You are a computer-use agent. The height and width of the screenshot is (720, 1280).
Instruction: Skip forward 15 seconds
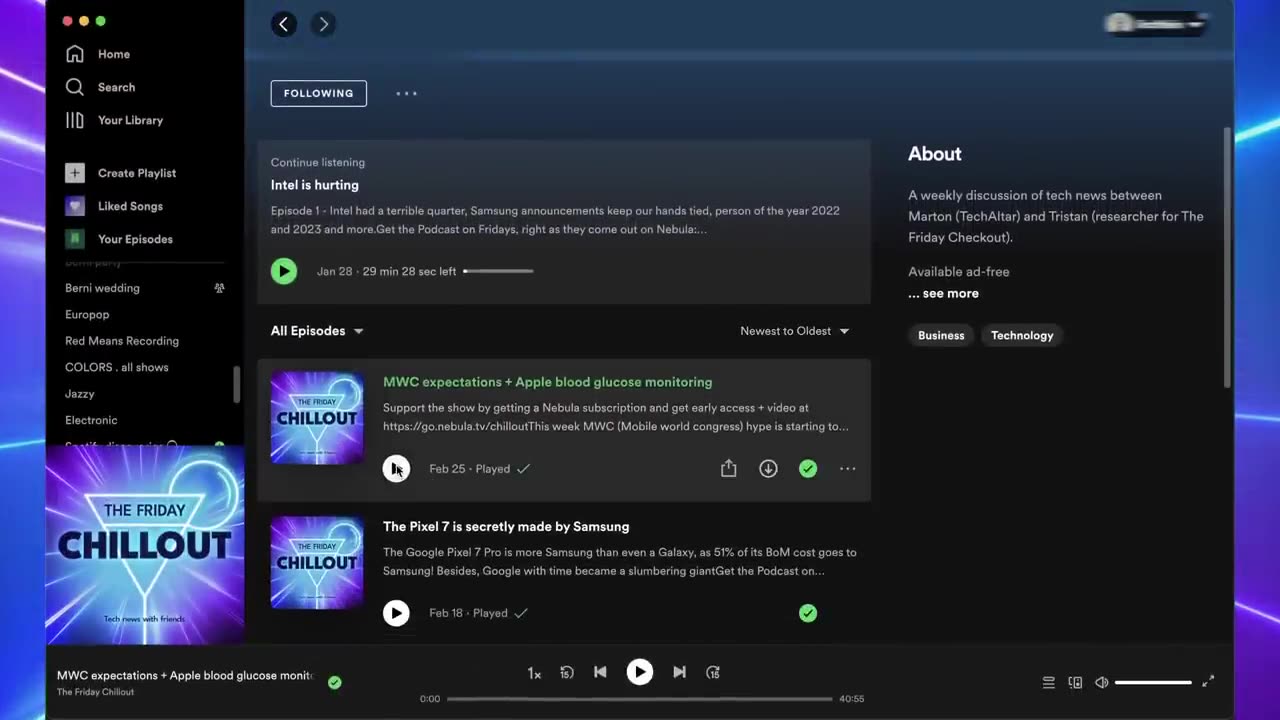713,673
